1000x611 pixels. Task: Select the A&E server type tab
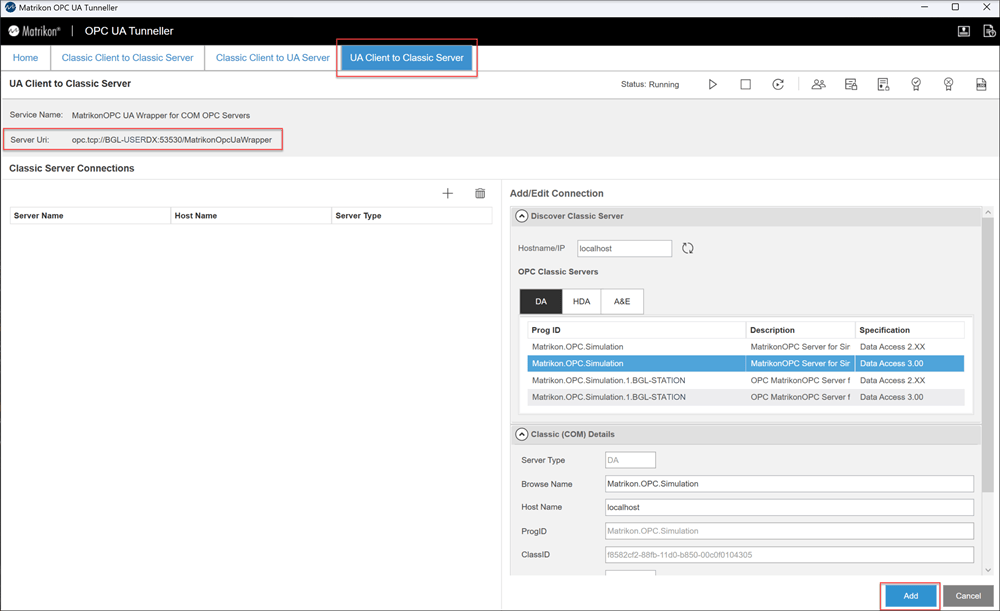coord(622,301)
